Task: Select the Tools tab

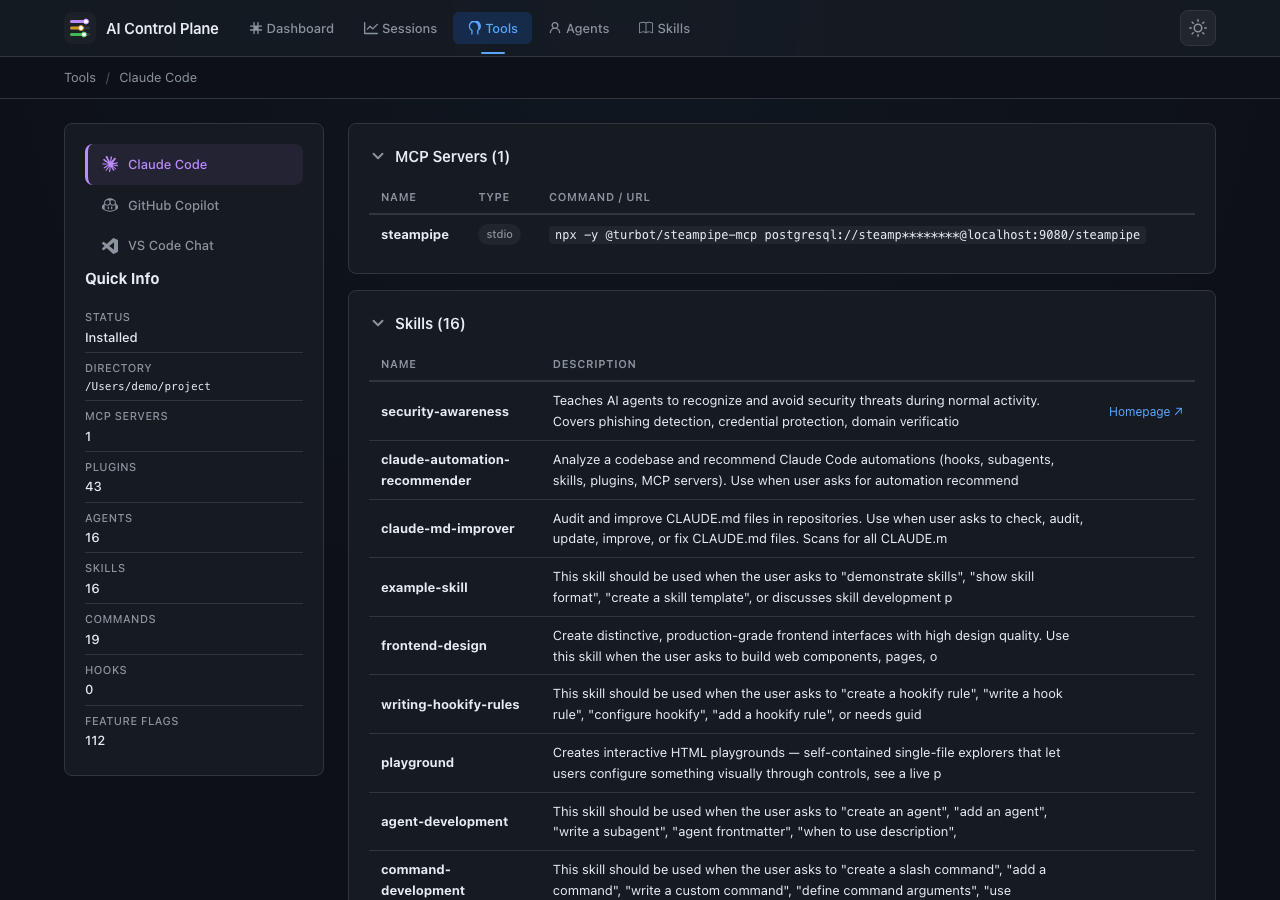Action: click(x=492, y=28)
